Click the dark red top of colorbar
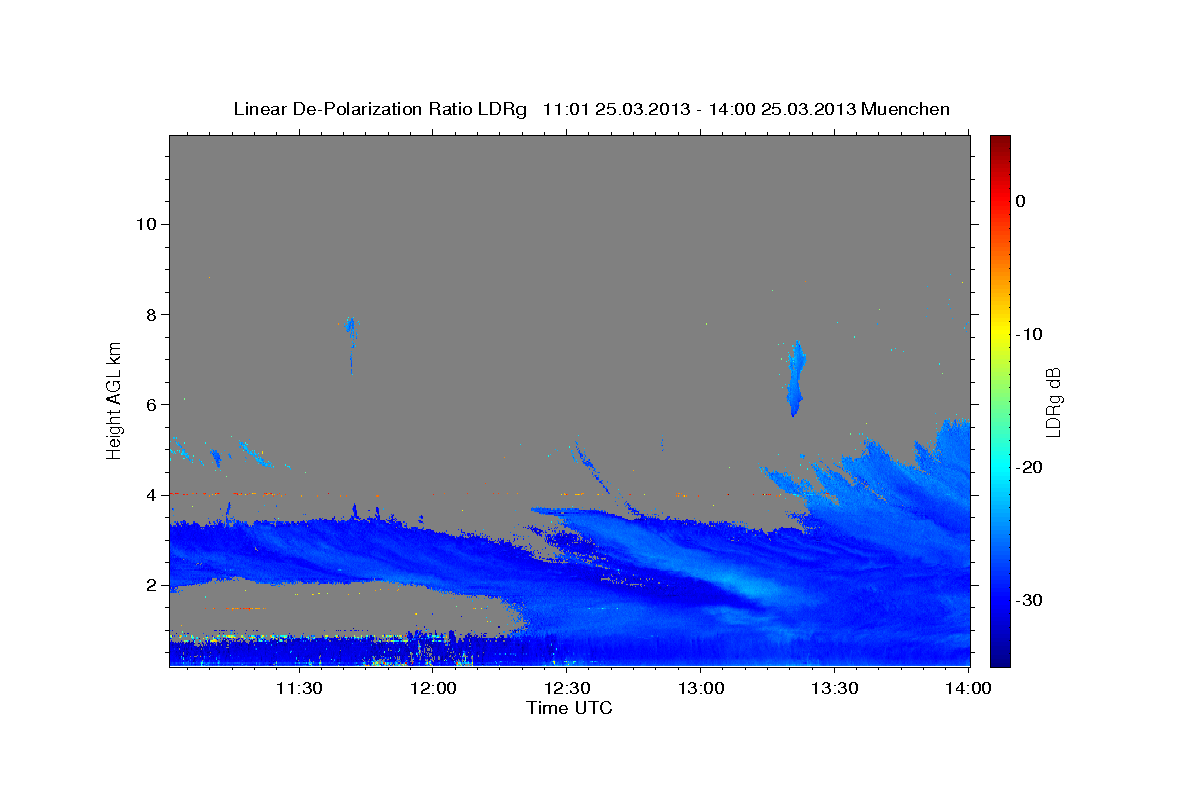Image resolution: width=1200 pixels, height=800 pixels. click(x=1000, y=145)
